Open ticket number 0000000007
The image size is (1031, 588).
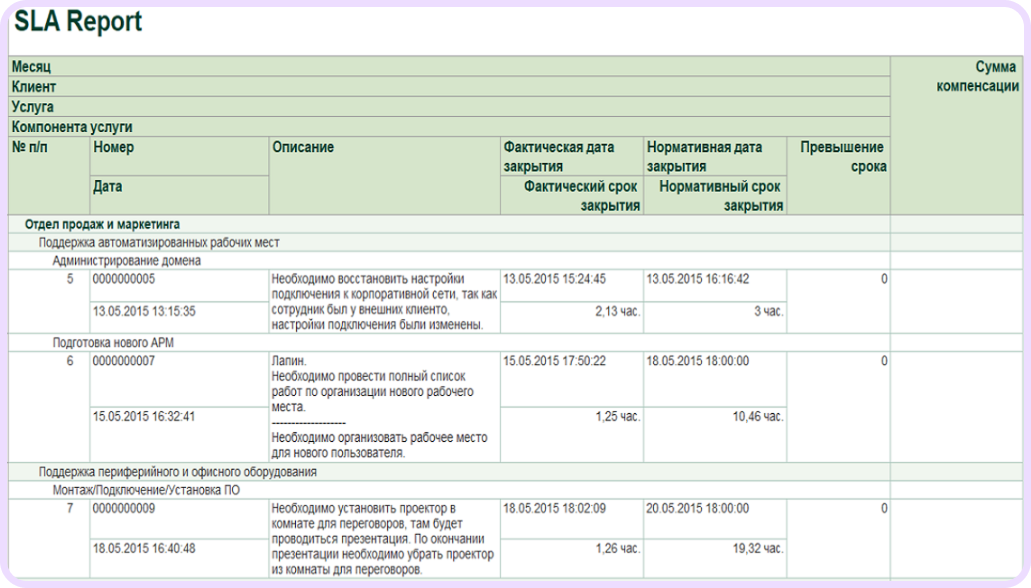tap(124, 361)
